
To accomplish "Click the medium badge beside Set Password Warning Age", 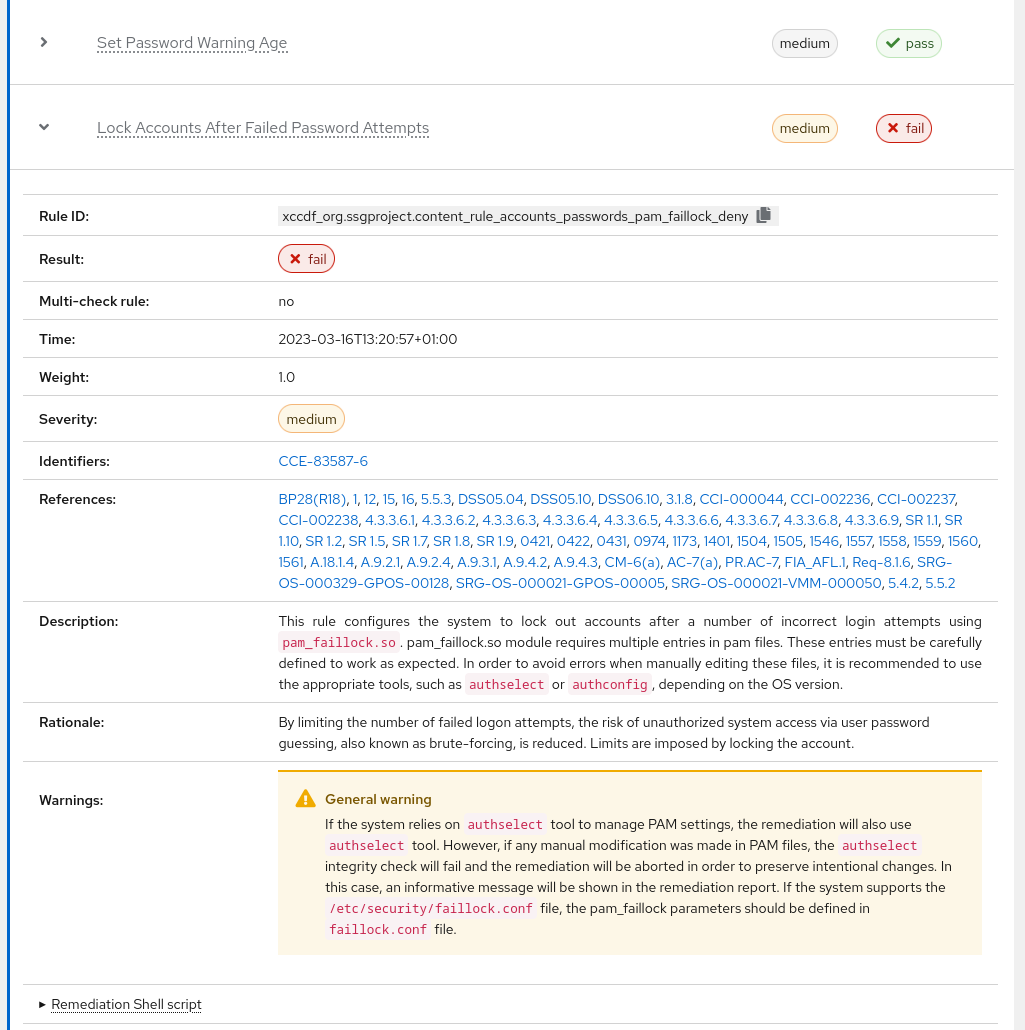I will tap(804, 43).
